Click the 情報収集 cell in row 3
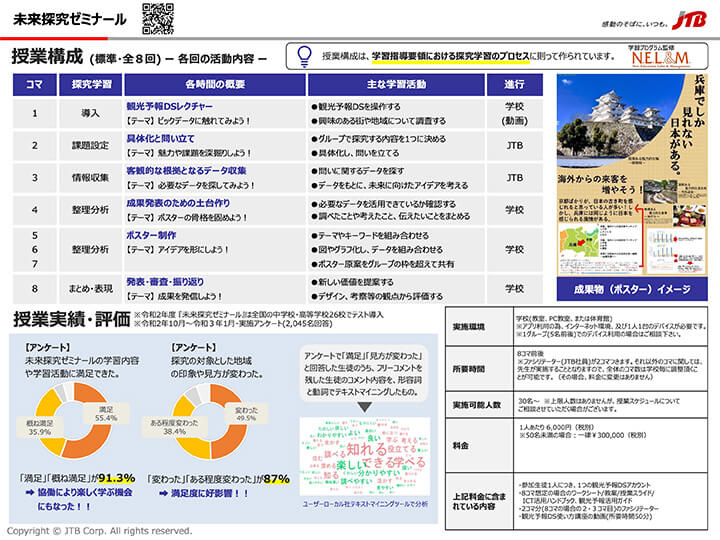Image resolution: width=720 pixels, height=540 pixels. click(90, 178)
